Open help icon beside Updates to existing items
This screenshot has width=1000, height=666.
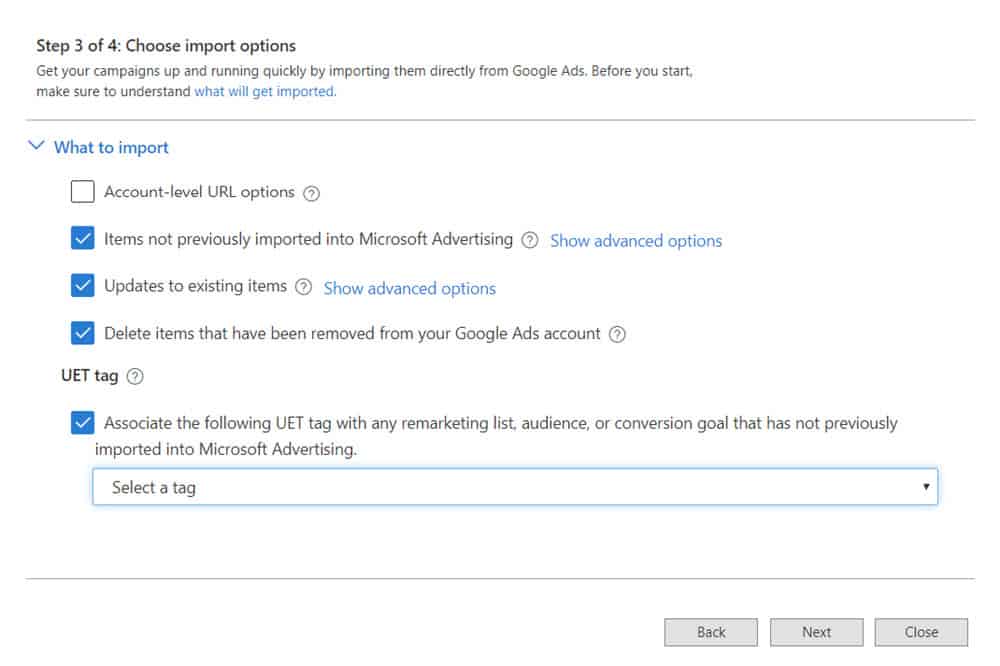click(304, 287)
